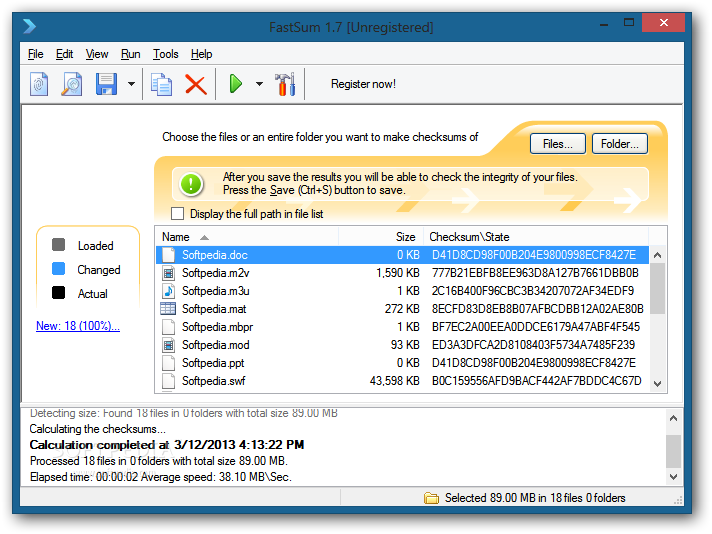
Task: Sort by the Name column header
Action: click(247, 237)
